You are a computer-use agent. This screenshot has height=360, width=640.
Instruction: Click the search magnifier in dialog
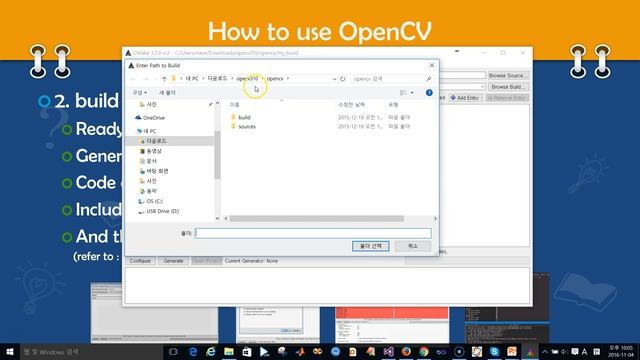tap(429, 79)
